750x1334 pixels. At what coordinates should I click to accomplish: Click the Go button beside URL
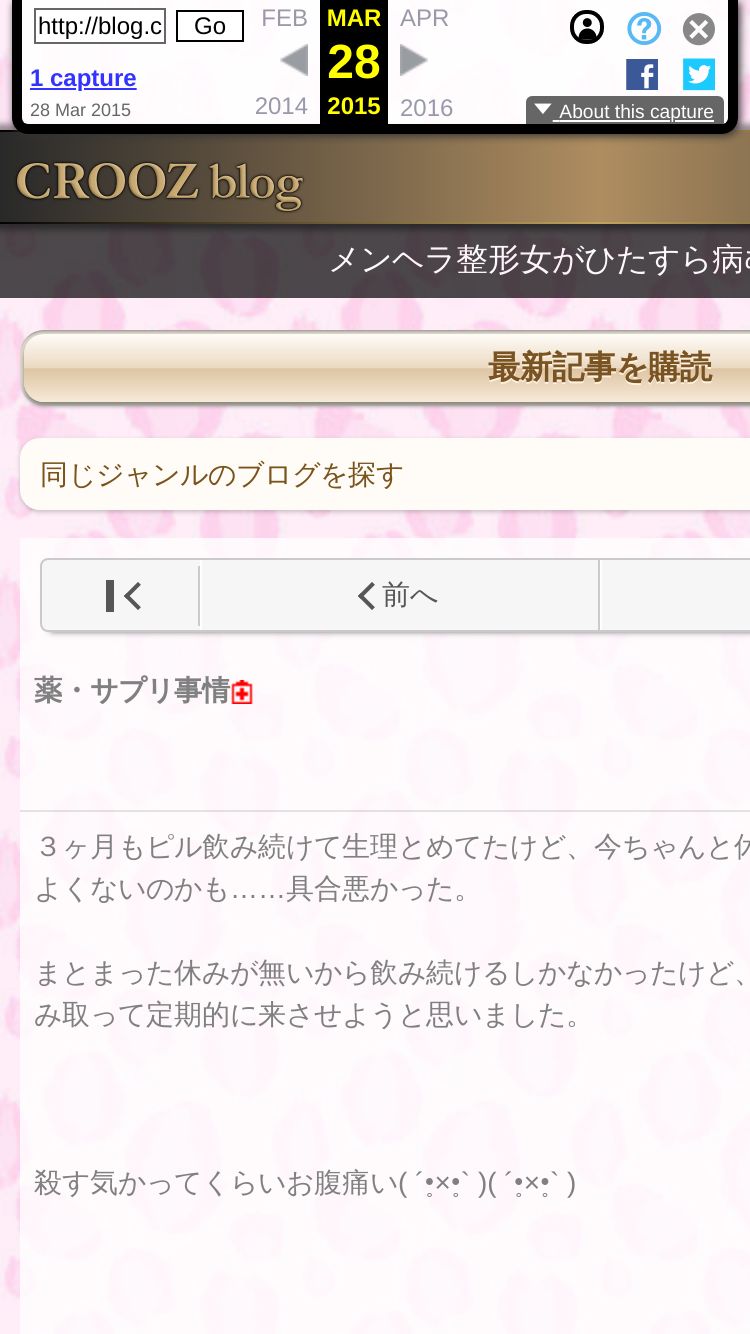click(210, 27)
